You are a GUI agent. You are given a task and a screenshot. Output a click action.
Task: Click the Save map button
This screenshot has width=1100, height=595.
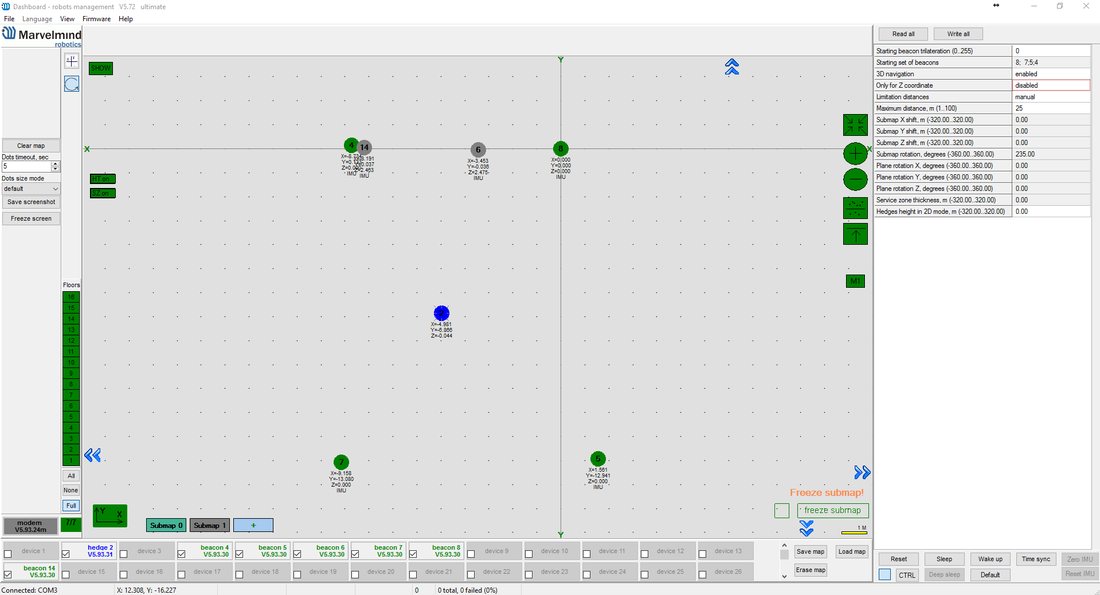(810, 551)
